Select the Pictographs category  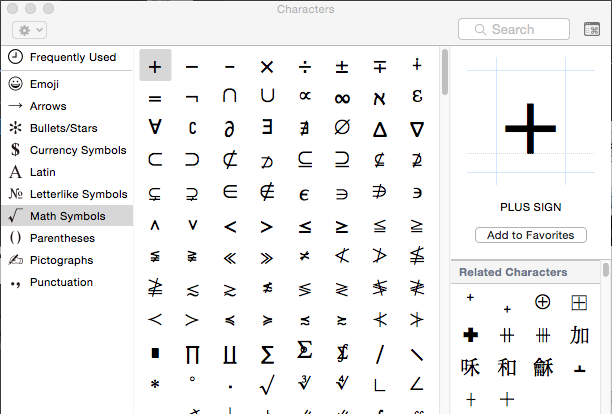67,260
